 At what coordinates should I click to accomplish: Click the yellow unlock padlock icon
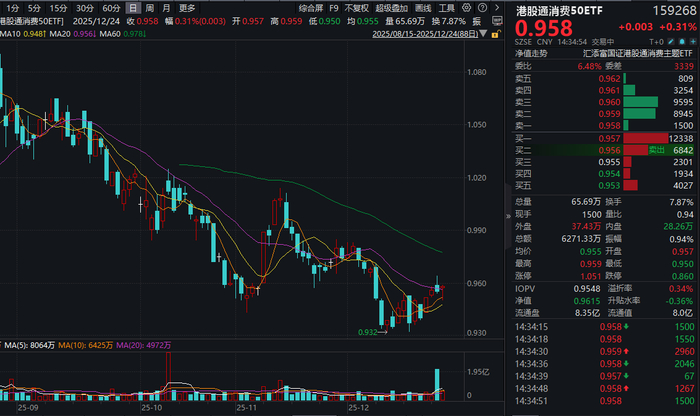[x=496, y=34]
